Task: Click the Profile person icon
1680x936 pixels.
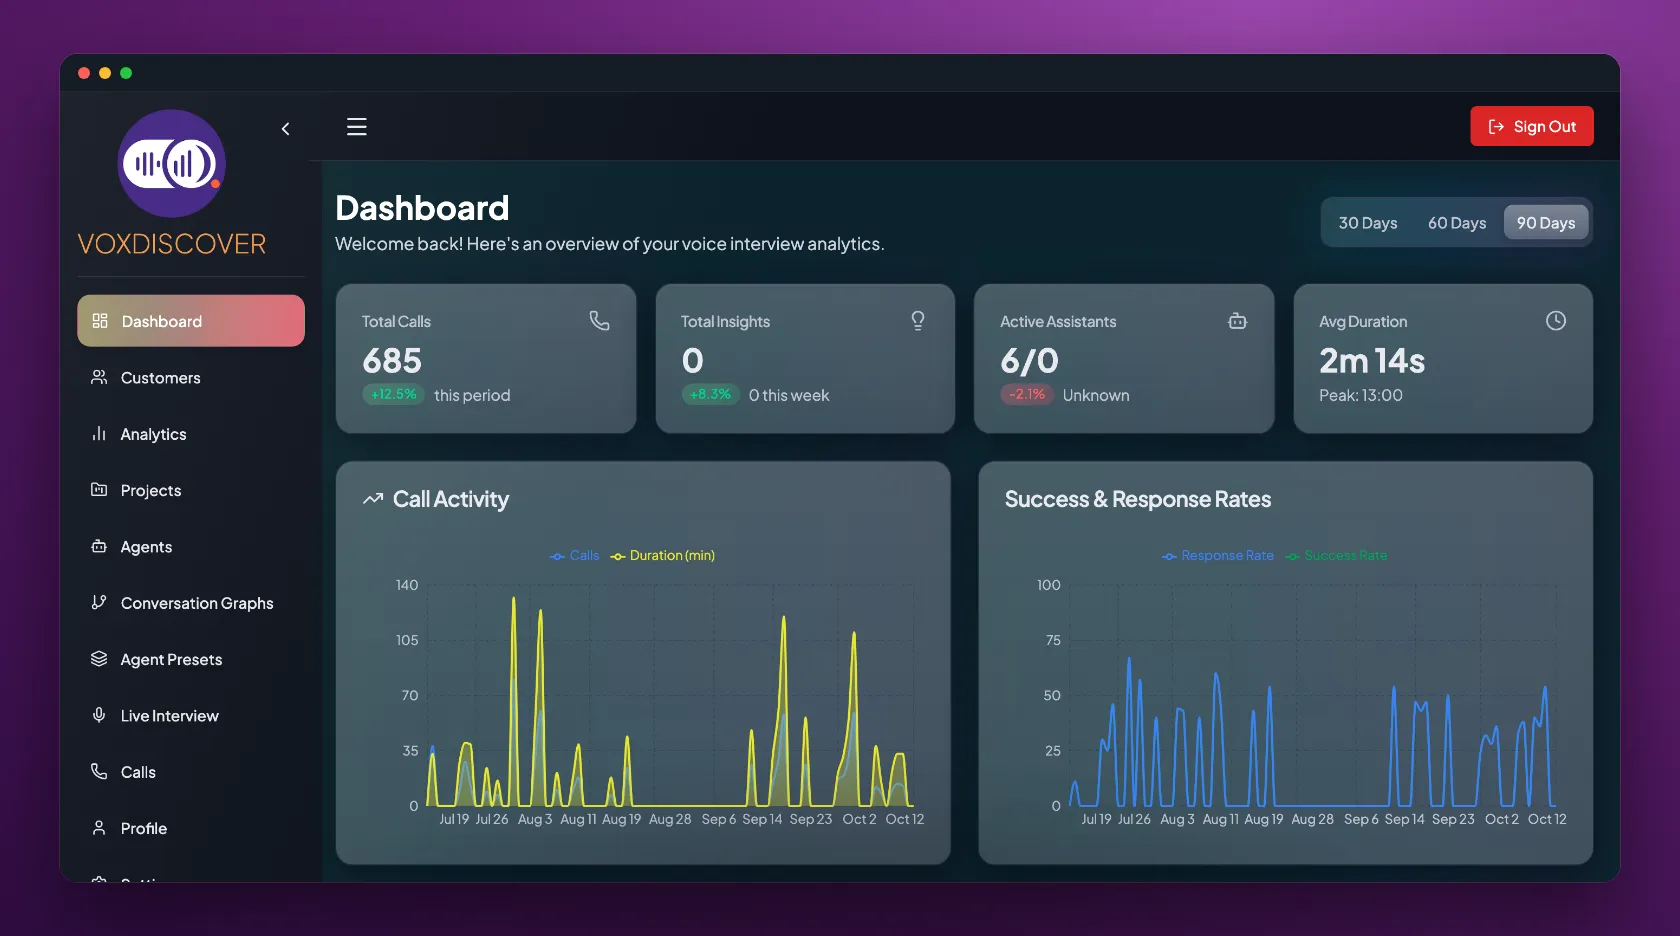Action: (99, 827)
